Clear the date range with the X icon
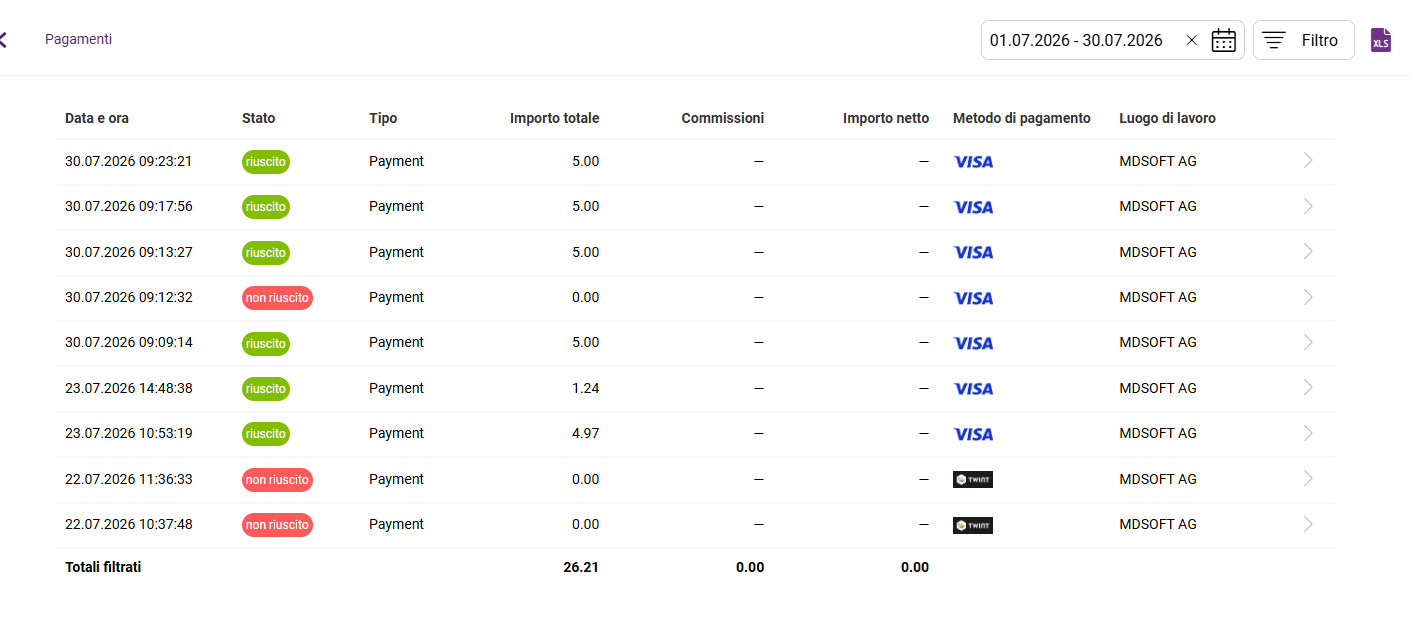 coord(1191,40)
